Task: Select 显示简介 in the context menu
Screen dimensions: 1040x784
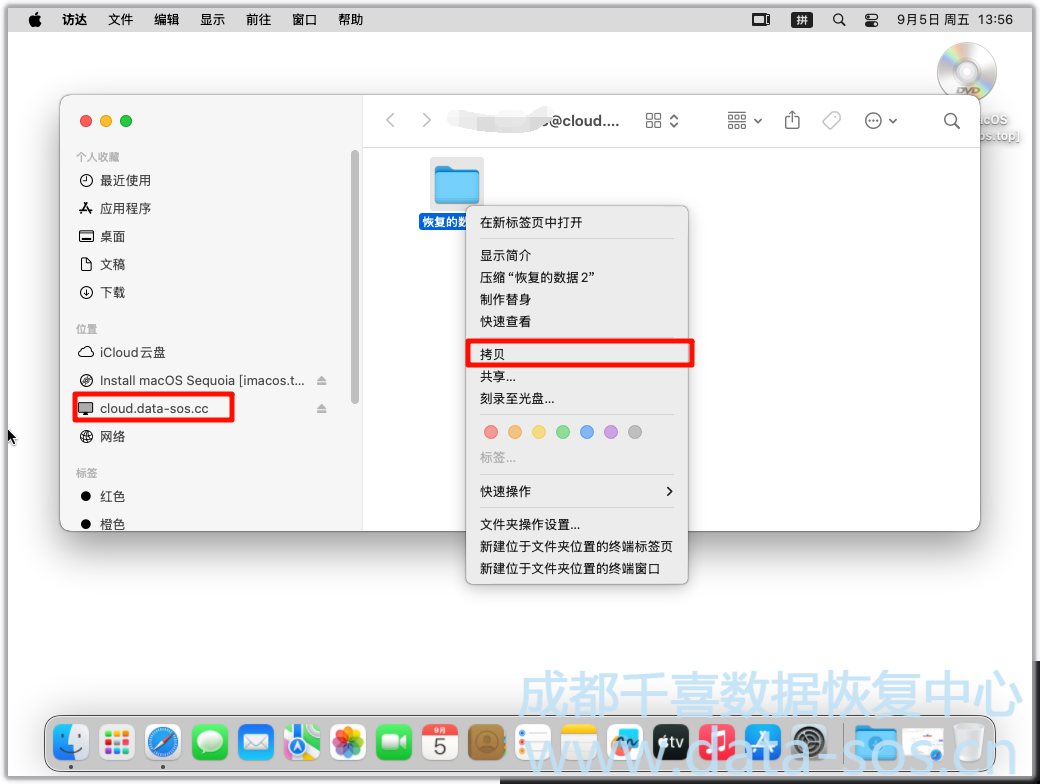Action: (x=505, y=256)
